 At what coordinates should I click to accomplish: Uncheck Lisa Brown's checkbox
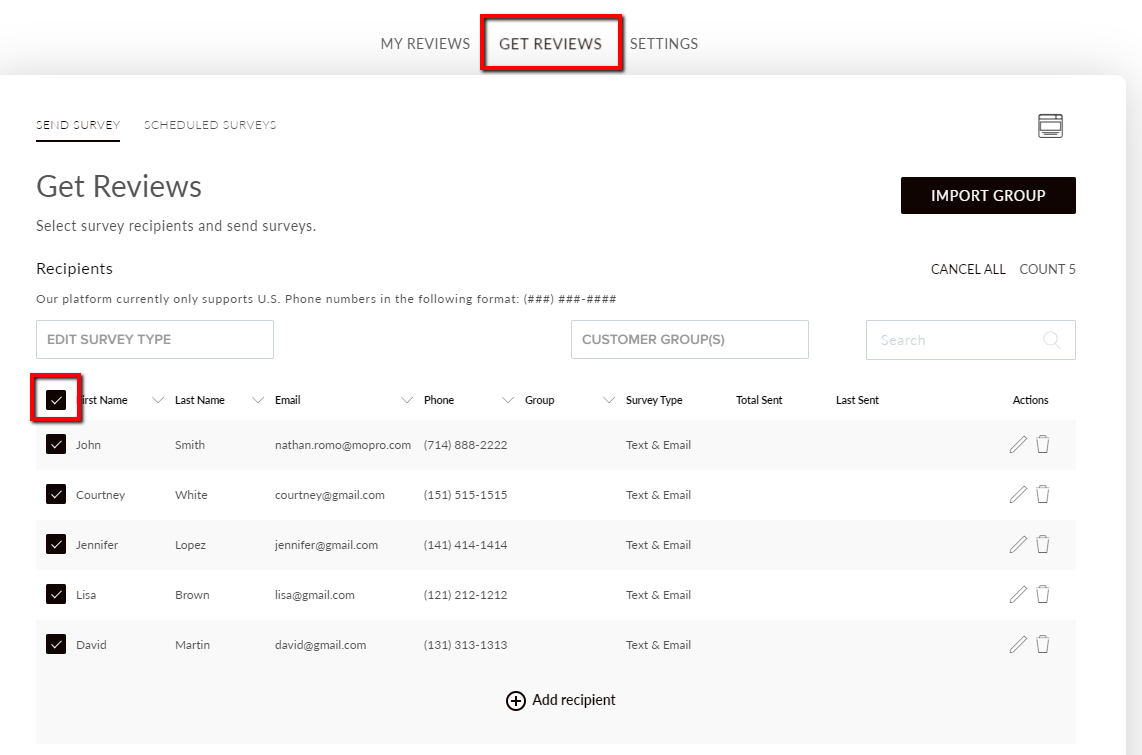56,594
